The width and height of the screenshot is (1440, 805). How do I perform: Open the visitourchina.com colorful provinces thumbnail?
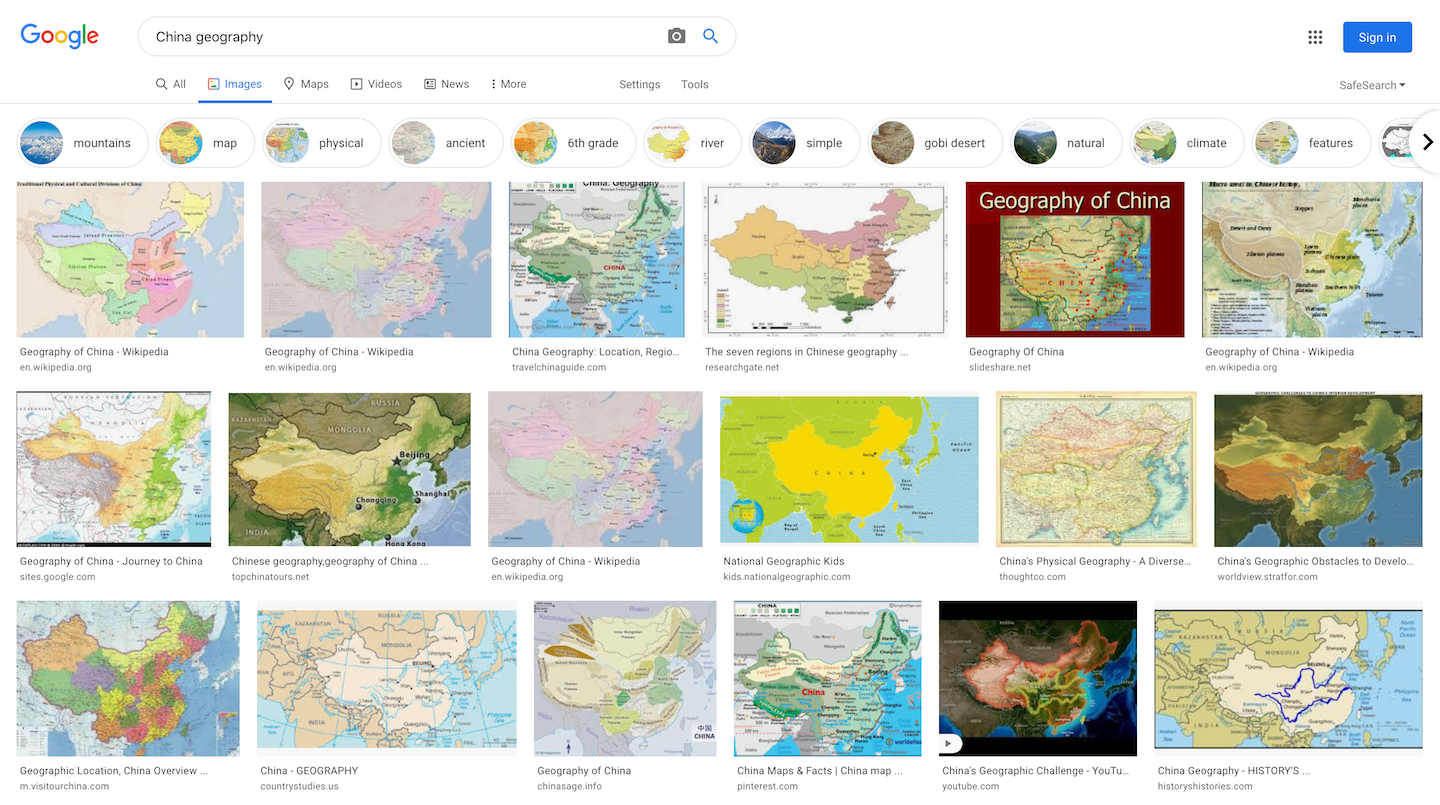[x=128, y=678]
